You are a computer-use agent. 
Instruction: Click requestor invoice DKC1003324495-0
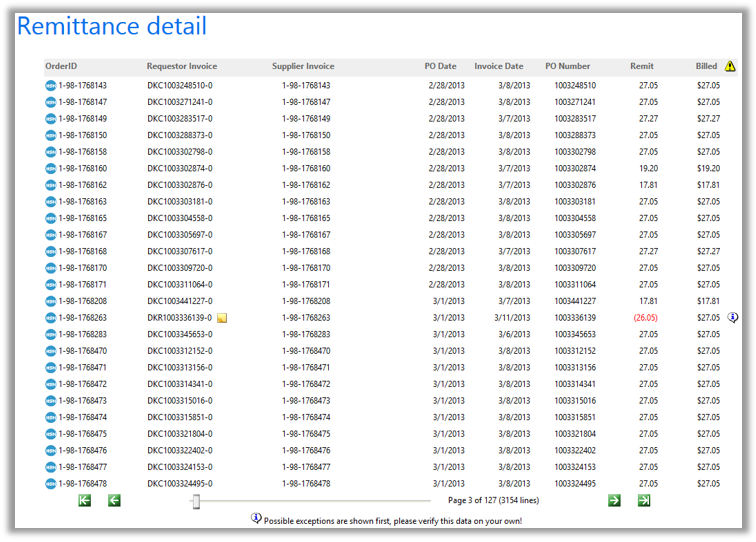click(180, 484)
